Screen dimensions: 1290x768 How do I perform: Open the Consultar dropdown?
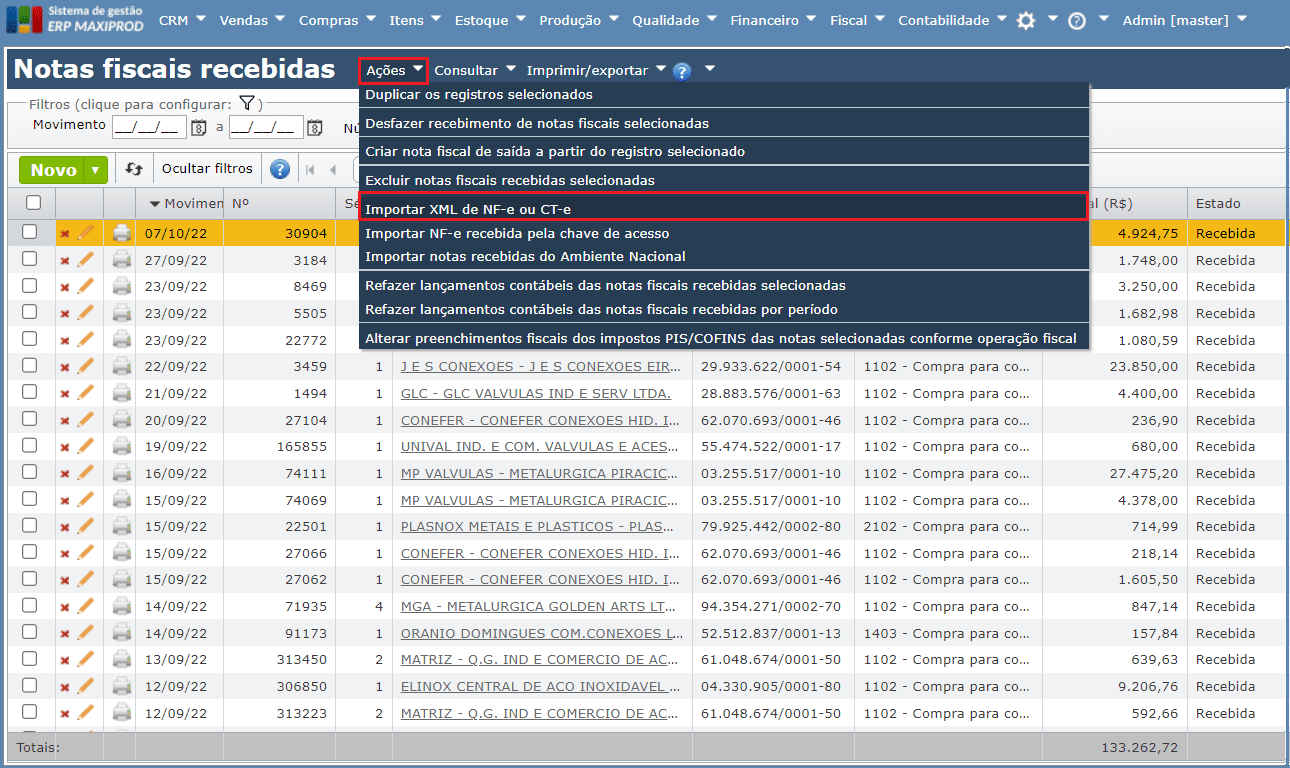click(x=475, y=71)
